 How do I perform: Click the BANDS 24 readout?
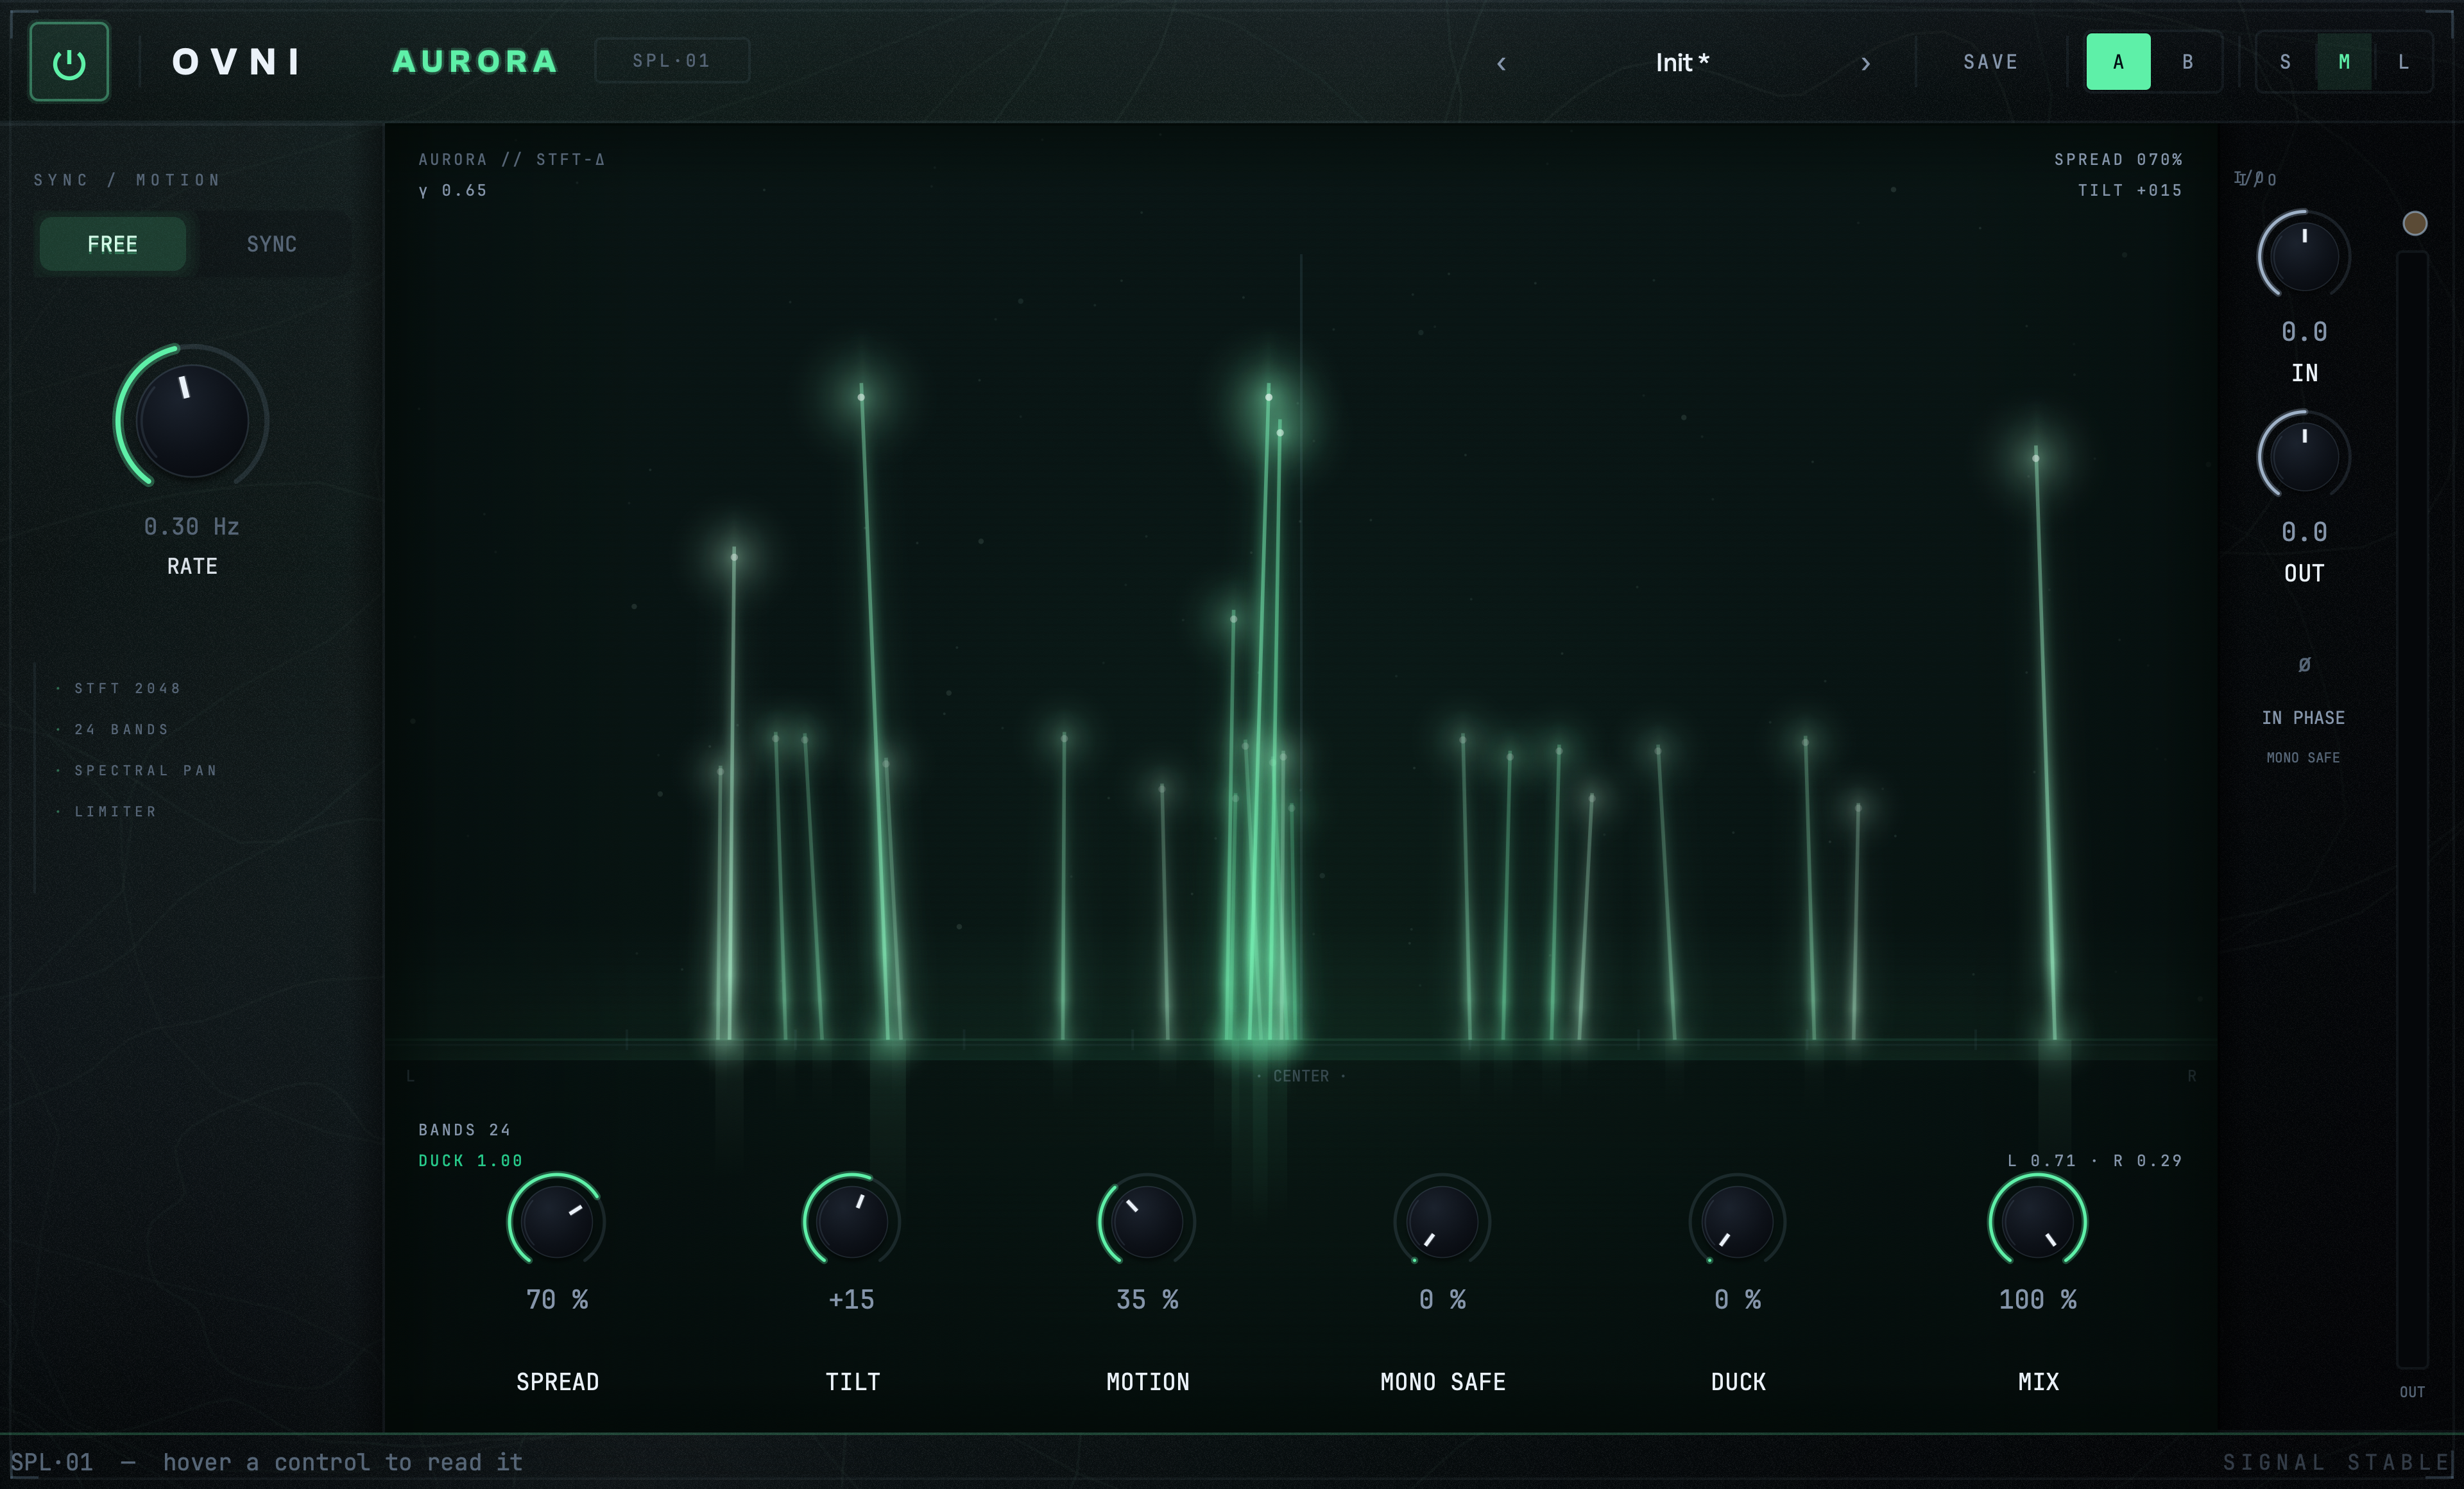click(464, 1129)
